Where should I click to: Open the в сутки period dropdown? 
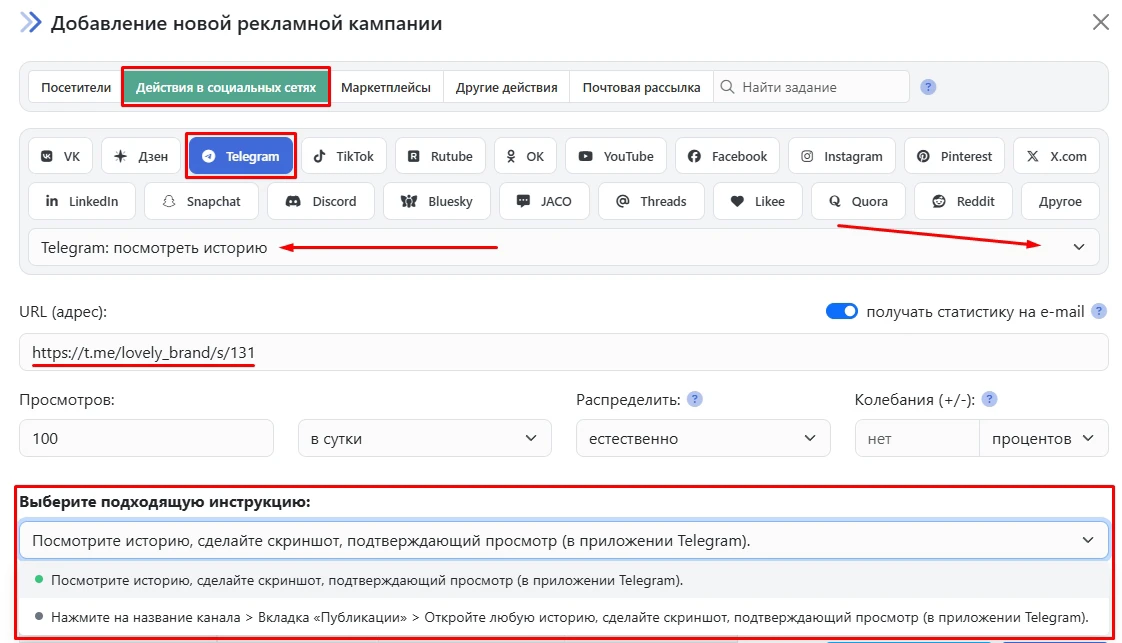(424, 438)
